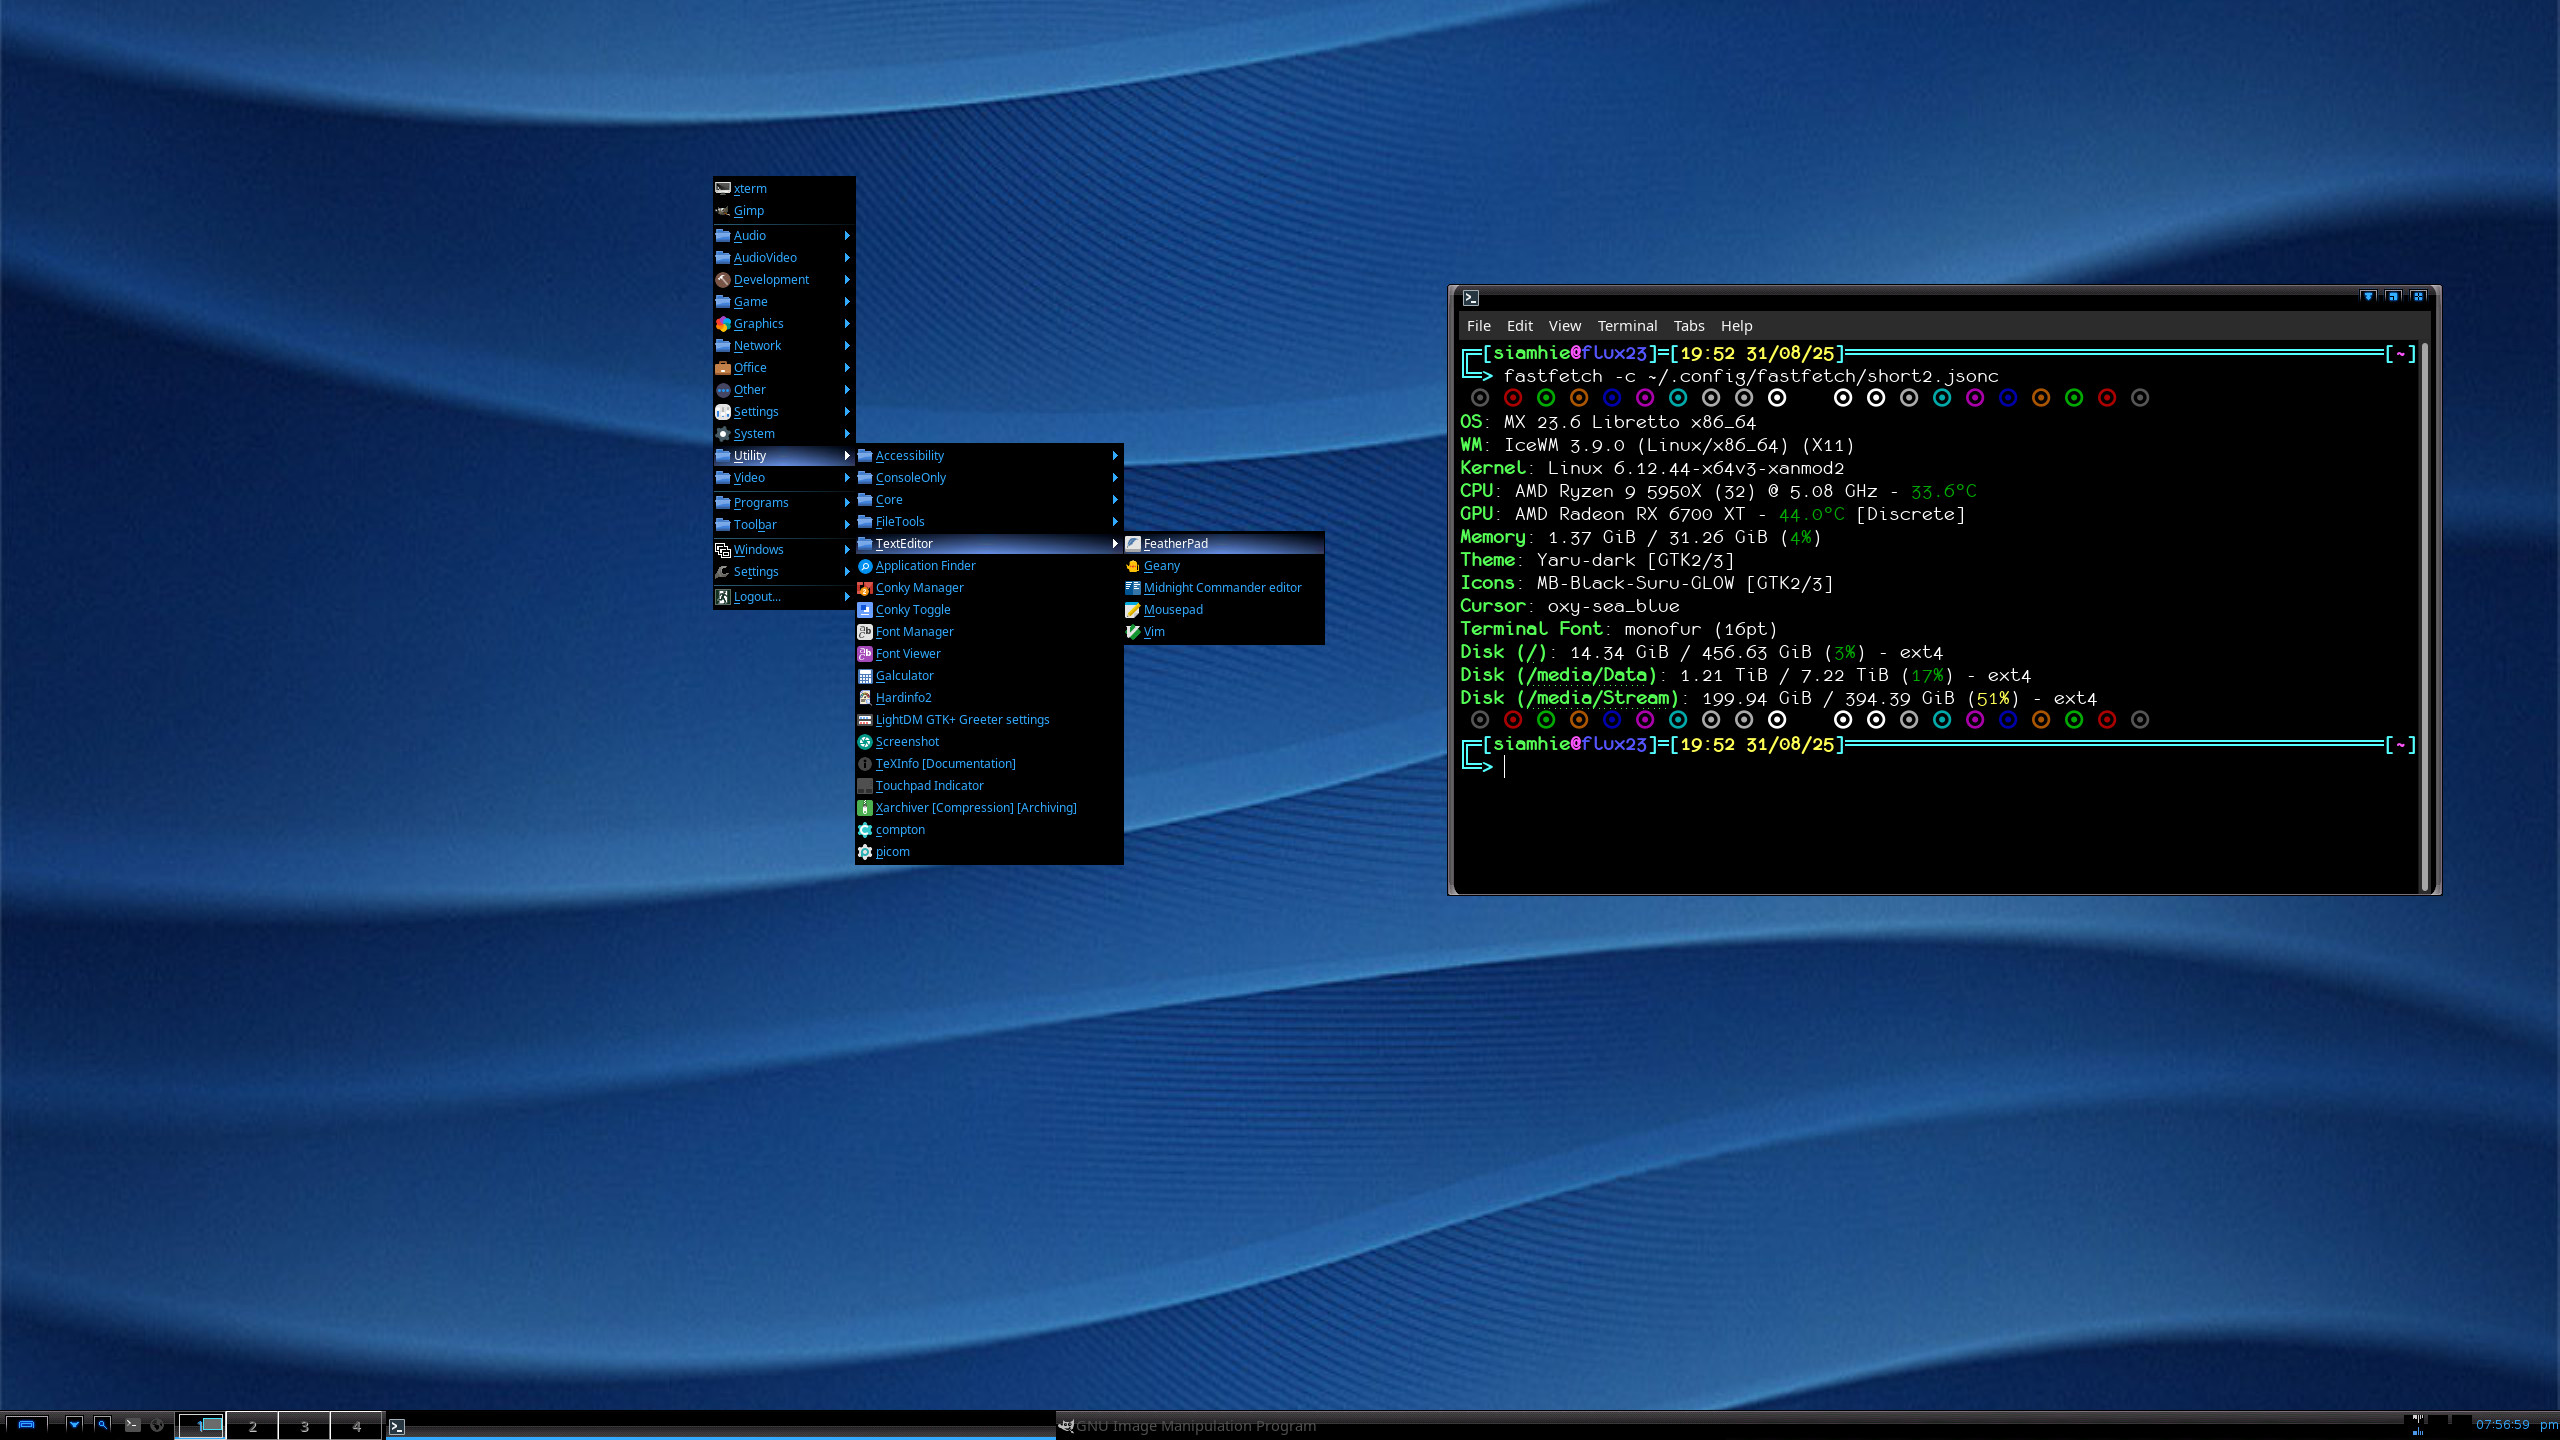Expand the Accessibility submenu

pos(989,456)
